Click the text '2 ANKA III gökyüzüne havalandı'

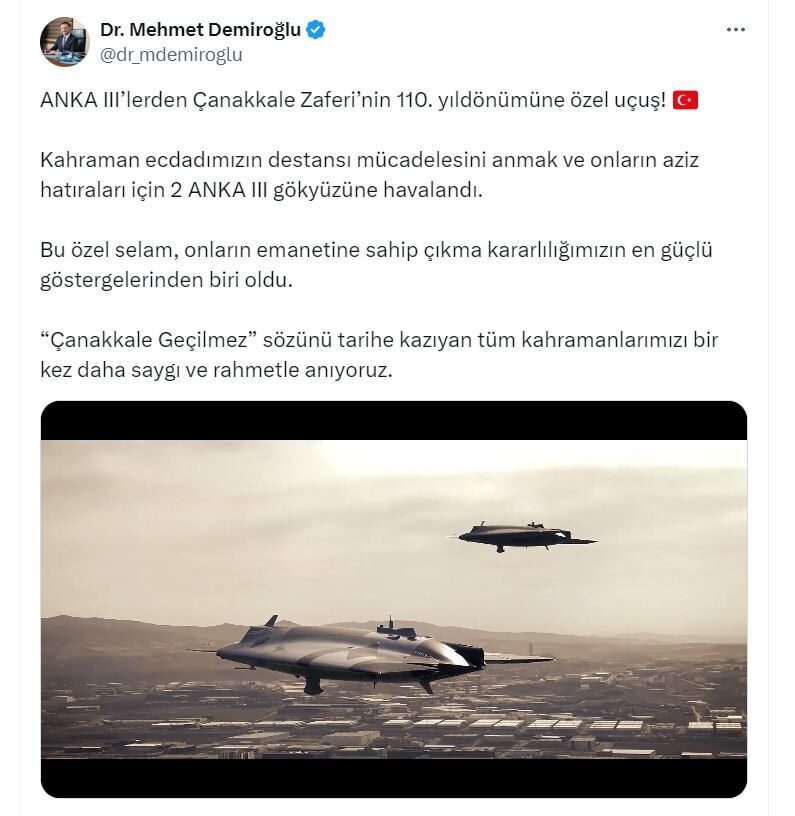coord(327,190)
